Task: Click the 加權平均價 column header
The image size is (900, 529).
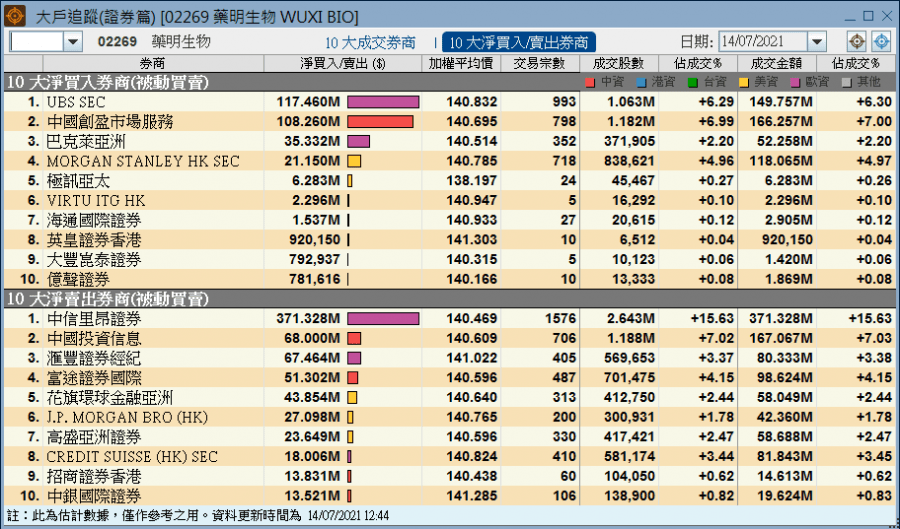Action: 460,63
